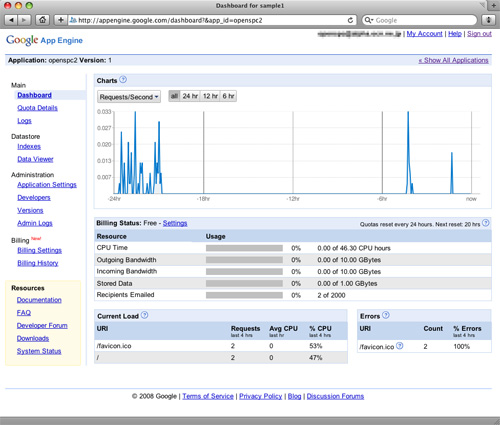Click the site icon in the address bar
The width and height of the screenshot is (500, 425).
(73, 20)
